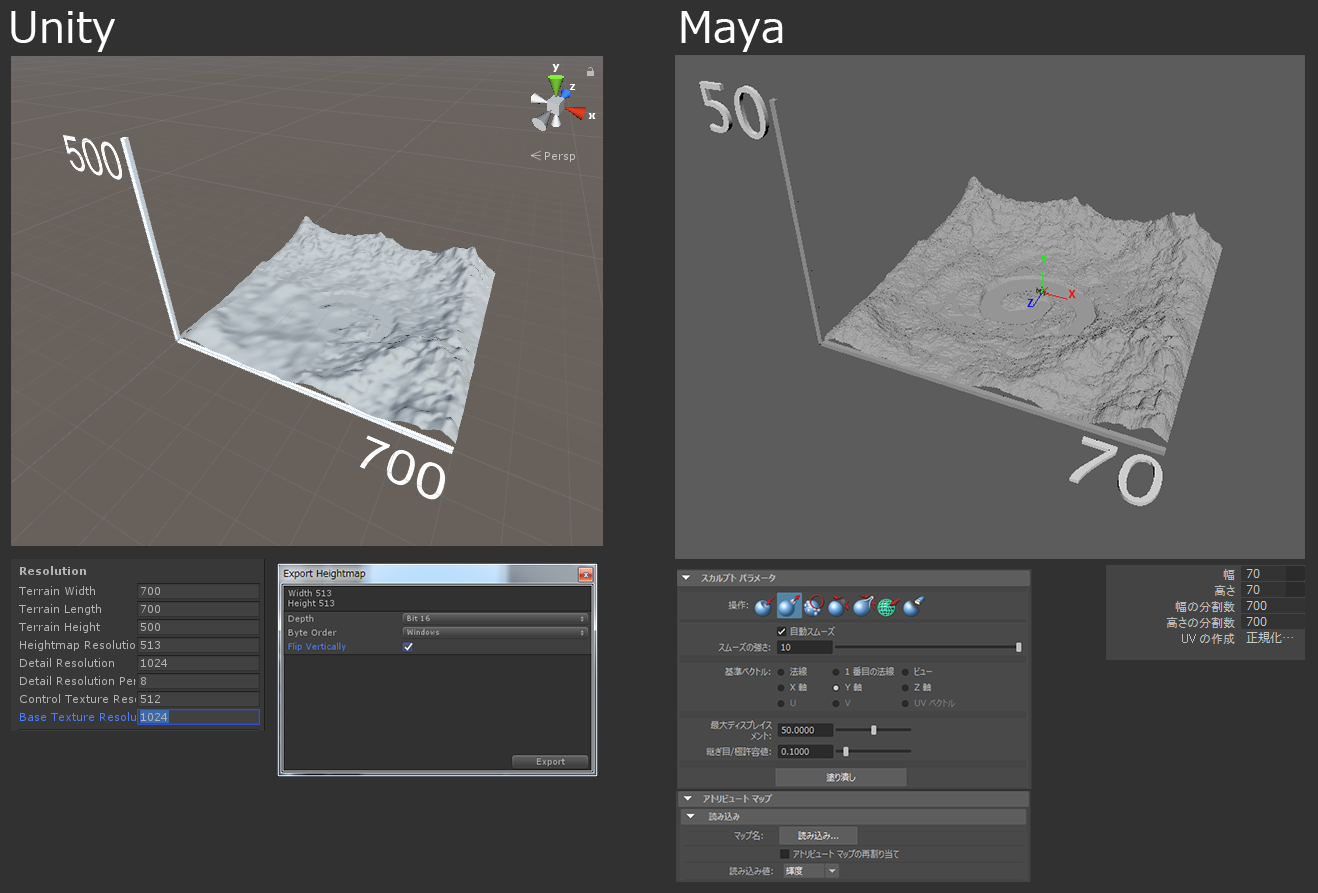The image size is (1318, 893).
Task: Select the Pinch sculpt operation icon
Action: click(862, 606)
